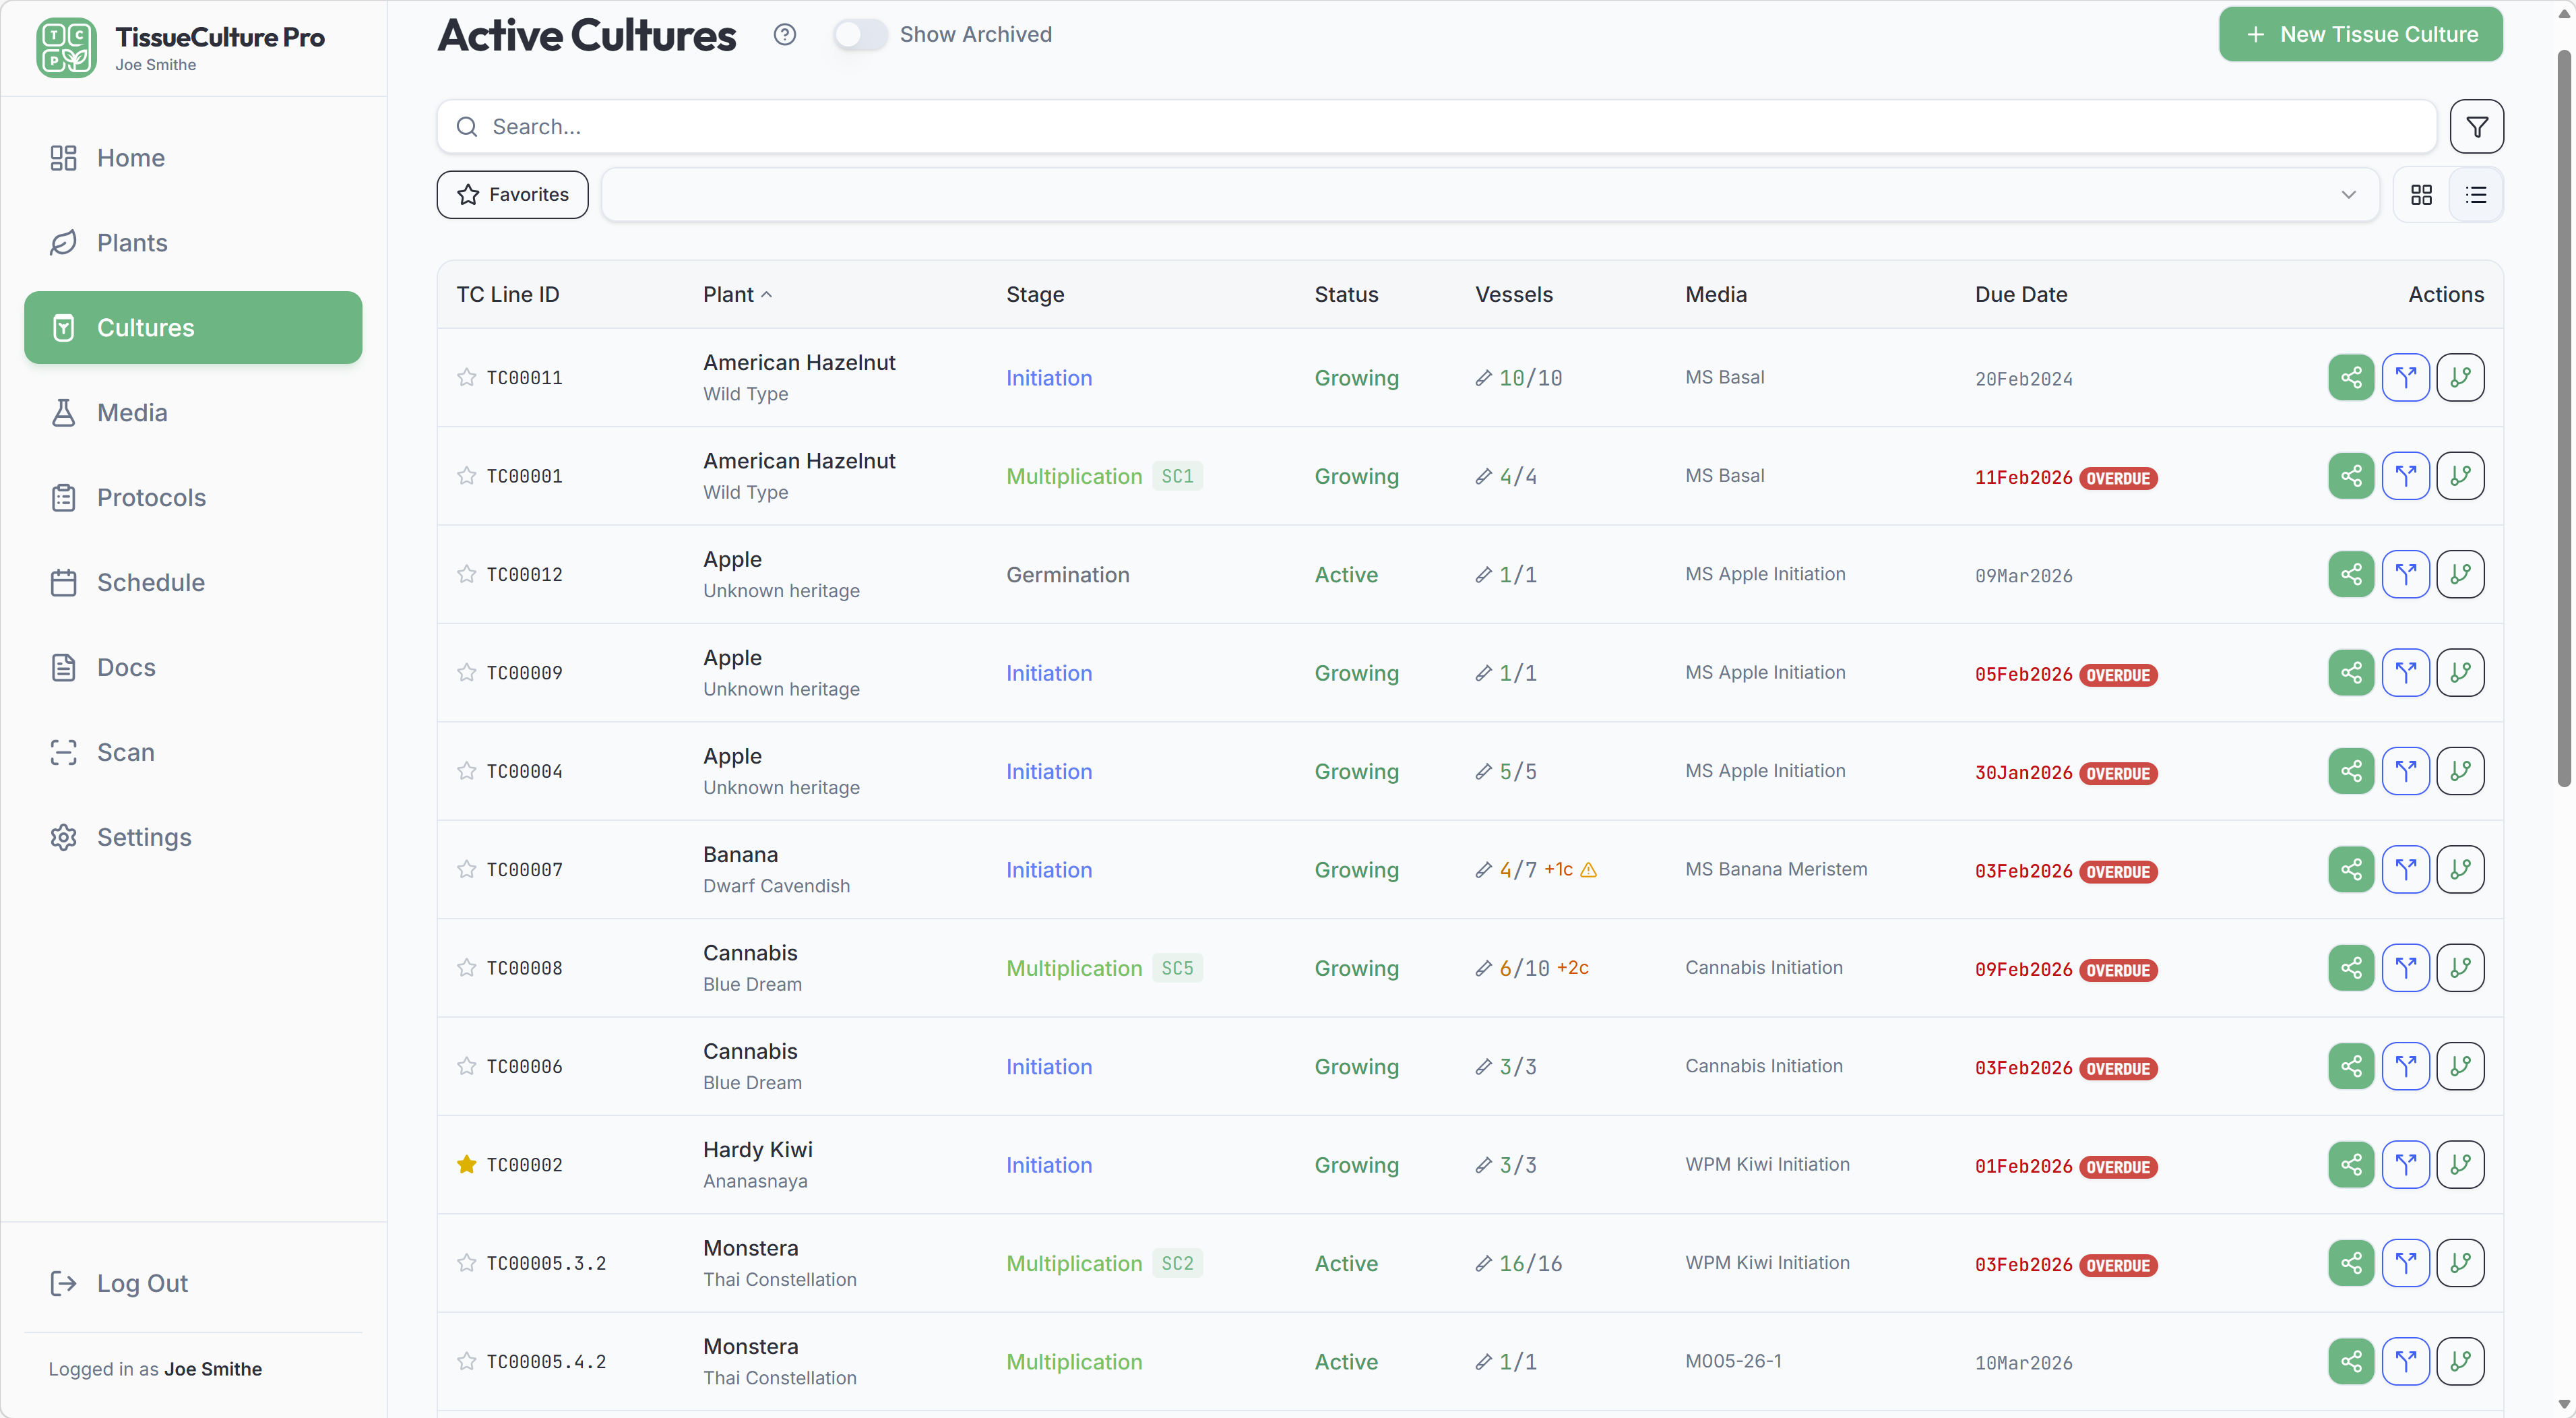Switch to grid view of cultures
The image size is (2576, 1418).
coord(2421,194)
